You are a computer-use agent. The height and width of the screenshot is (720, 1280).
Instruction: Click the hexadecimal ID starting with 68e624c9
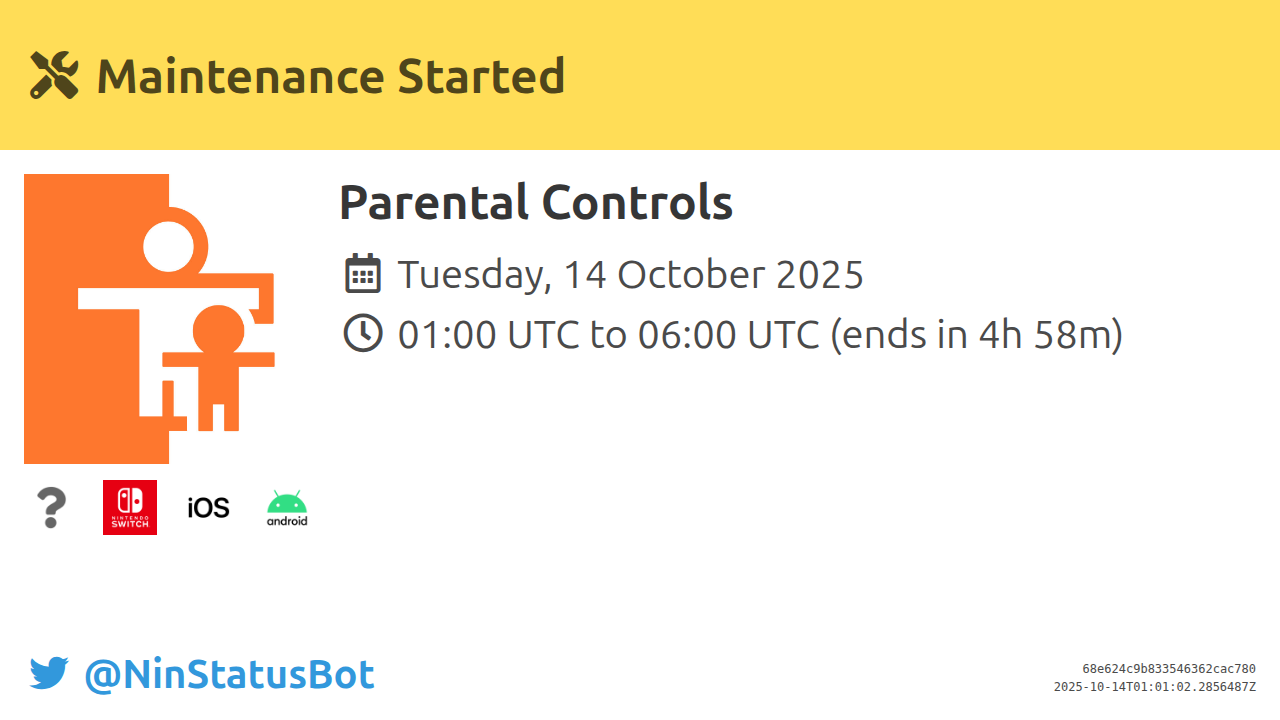pyautogui.click(x=1168, y=669)
